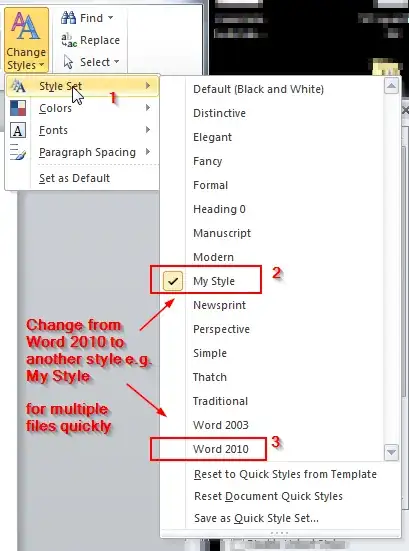Screen dimensions: 409x551
Task: Click the style list scroll-up arrow
Action: [x=391, y=86]
